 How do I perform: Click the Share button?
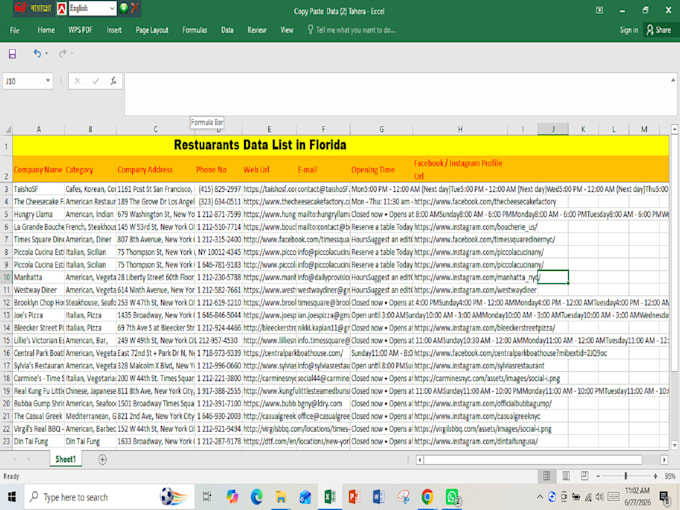tap(659, 30)
